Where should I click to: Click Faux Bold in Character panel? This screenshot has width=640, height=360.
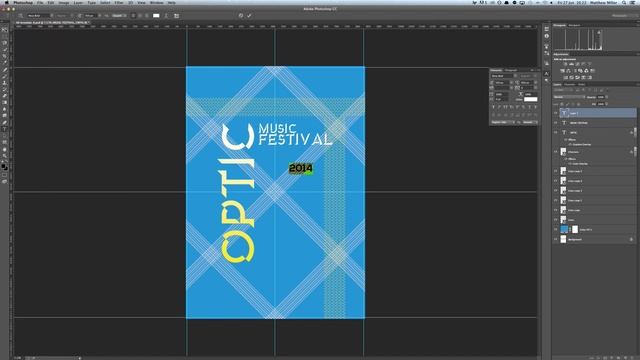[493, 107]
